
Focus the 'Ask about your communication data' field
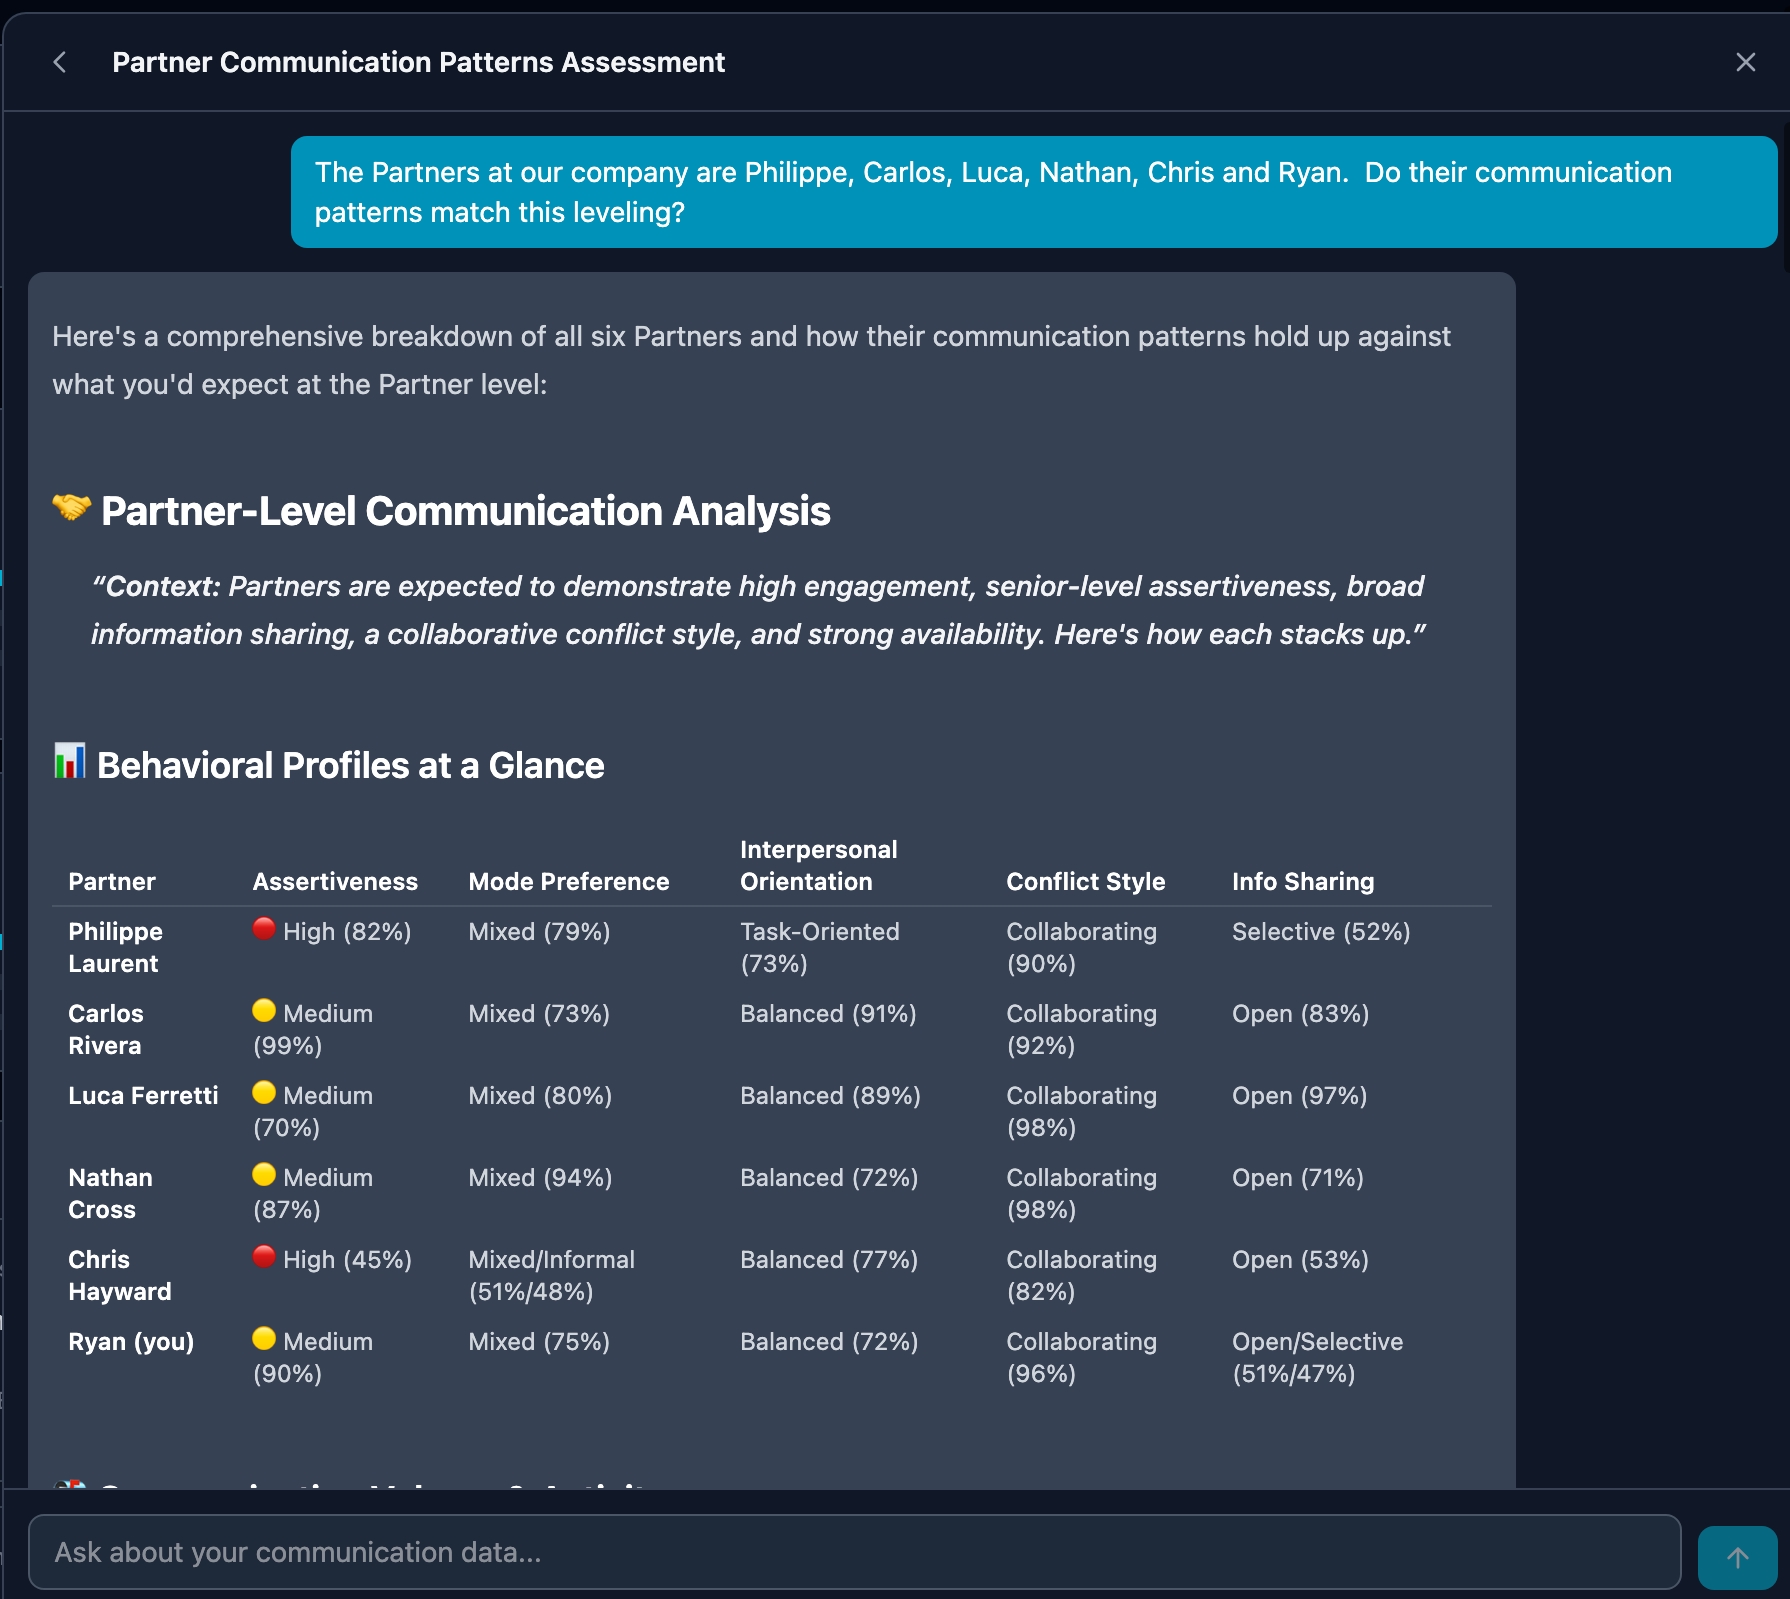(854, 1552)
